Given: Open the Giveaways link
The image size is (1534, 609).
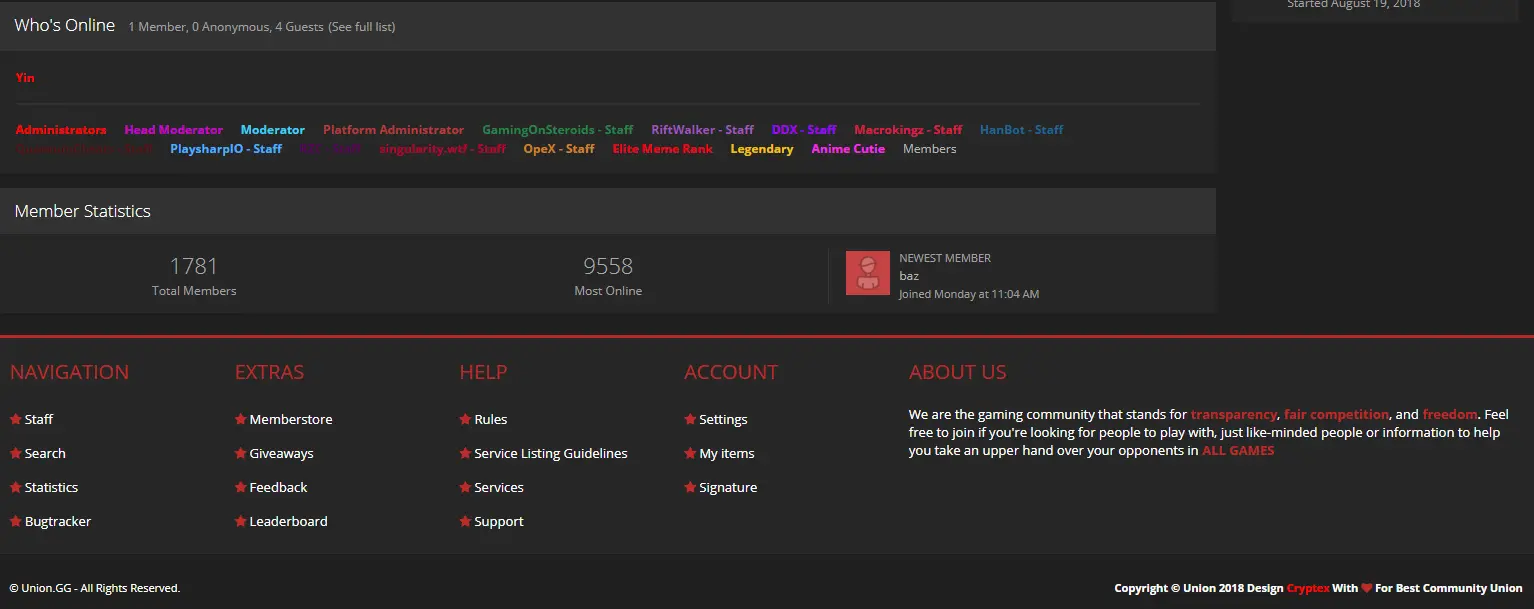Looking at the screenshot, I should tap(282, 453).
